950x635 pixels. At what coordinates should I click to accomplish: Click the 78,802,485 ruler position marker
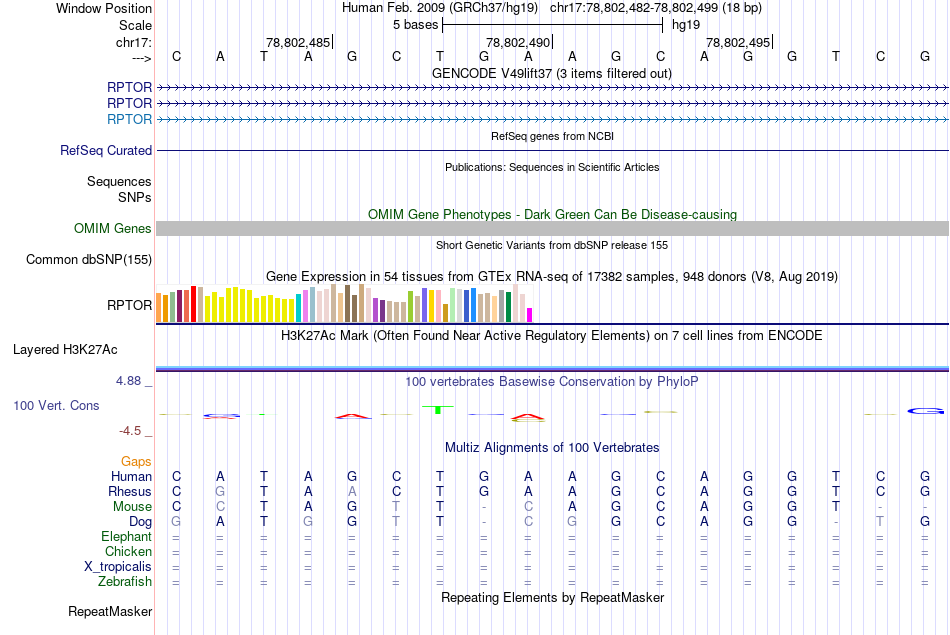(x=299, y=42)
